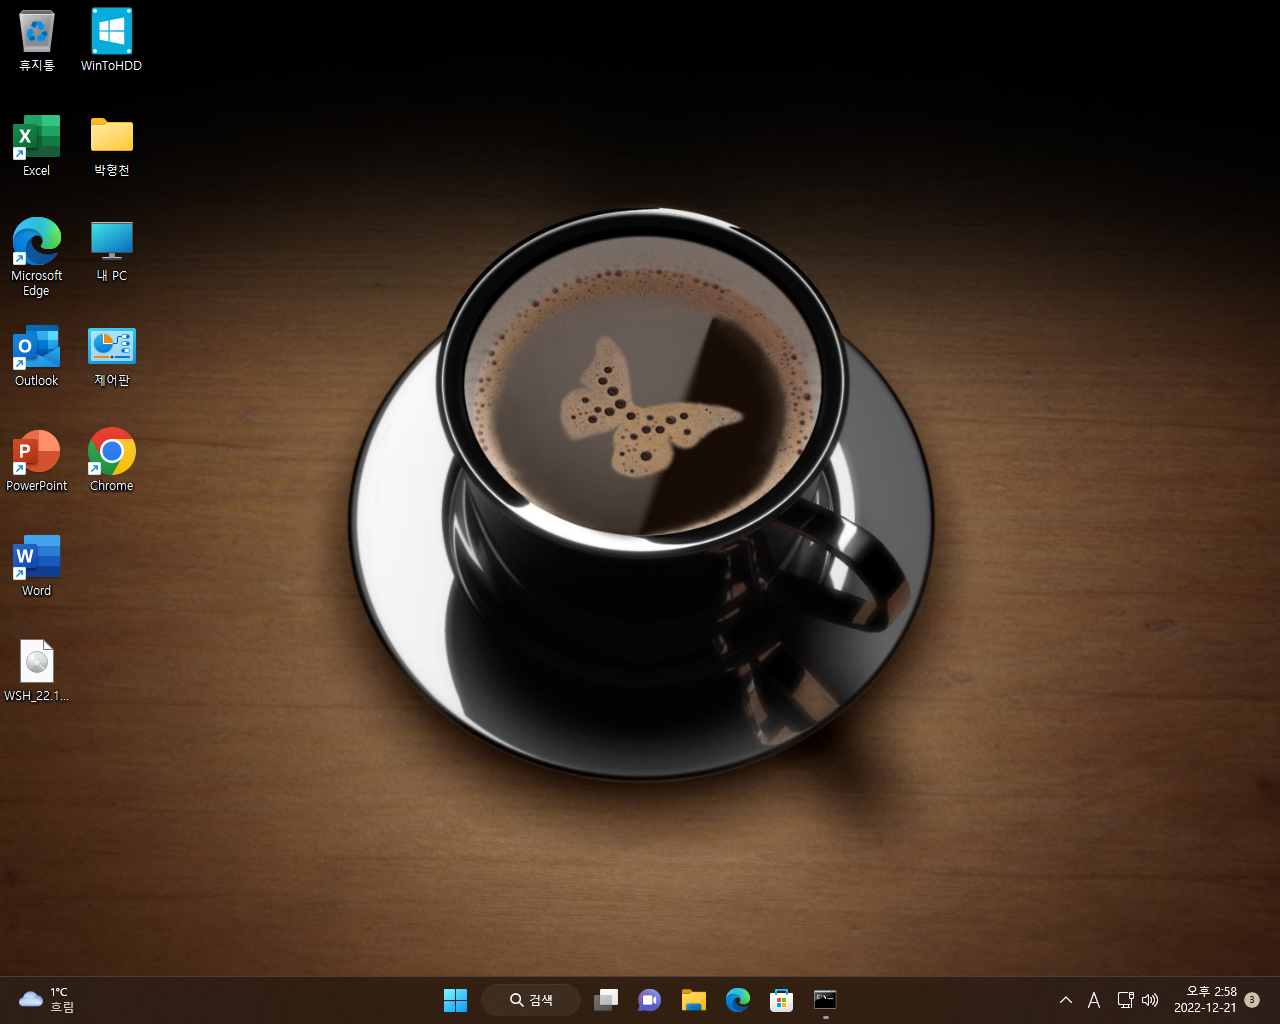Open the Chat (Teams) taskbar icon
The height and width of the screenshot is (1024, 1280).
tap(650, 1000)
